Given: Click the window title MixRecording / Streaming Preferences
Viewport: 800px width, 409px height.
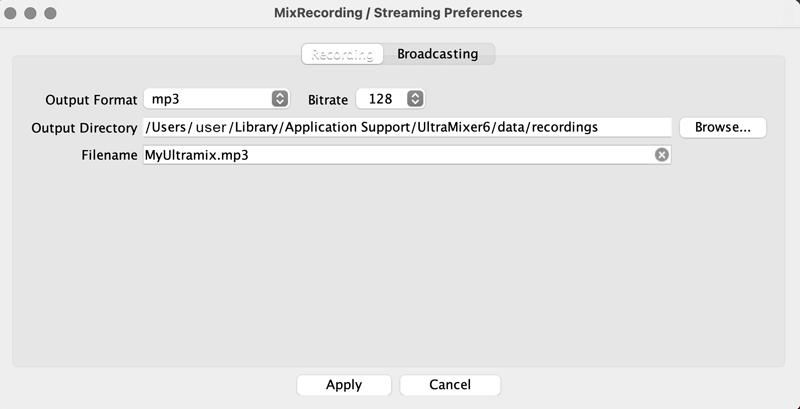Looking at the screenshot, I should click(398, 13).
